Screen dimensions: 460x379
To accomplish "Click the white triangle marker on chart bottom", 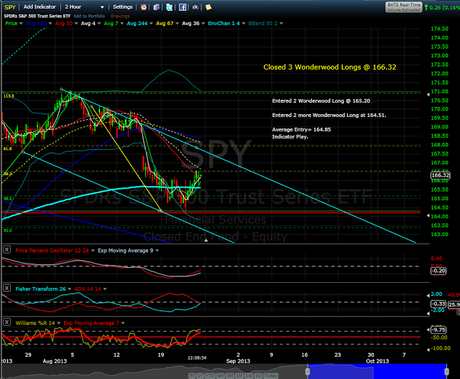I will pos(206,240).
